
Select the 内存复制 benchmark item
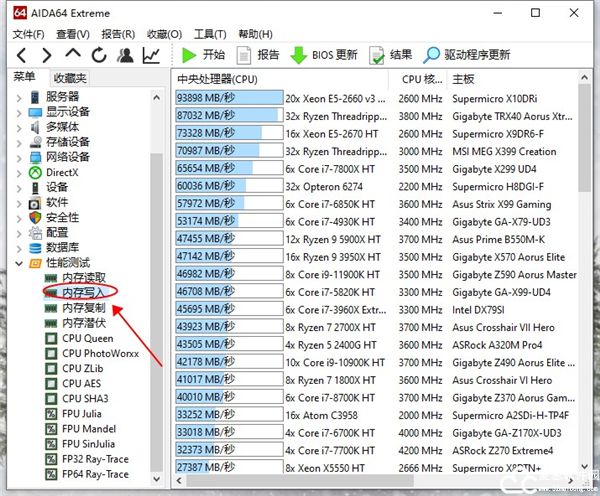click(x=84, y=308)
